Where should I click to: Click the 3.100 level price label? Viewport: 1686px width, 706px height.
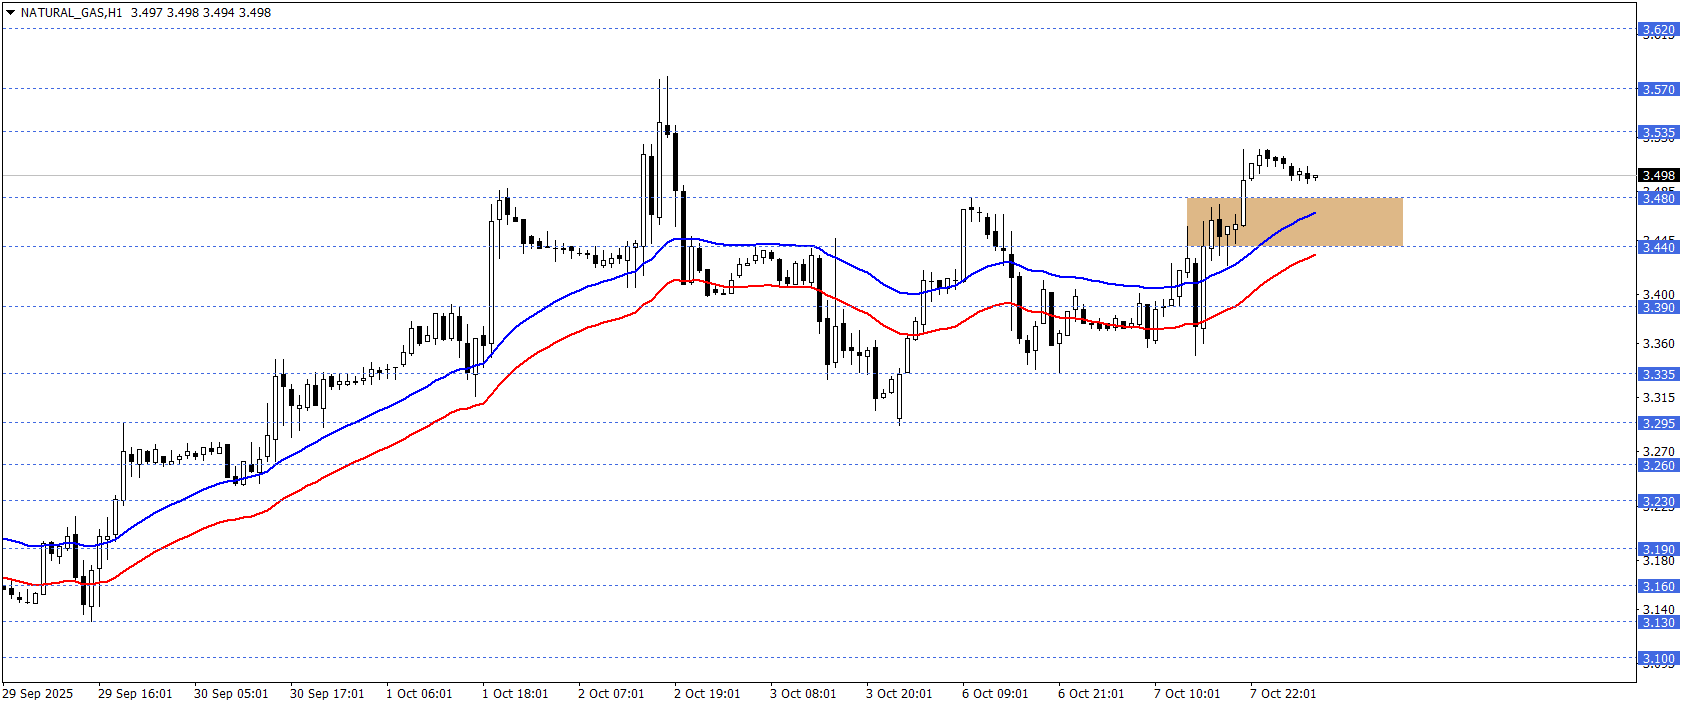tap(1659, 659)
